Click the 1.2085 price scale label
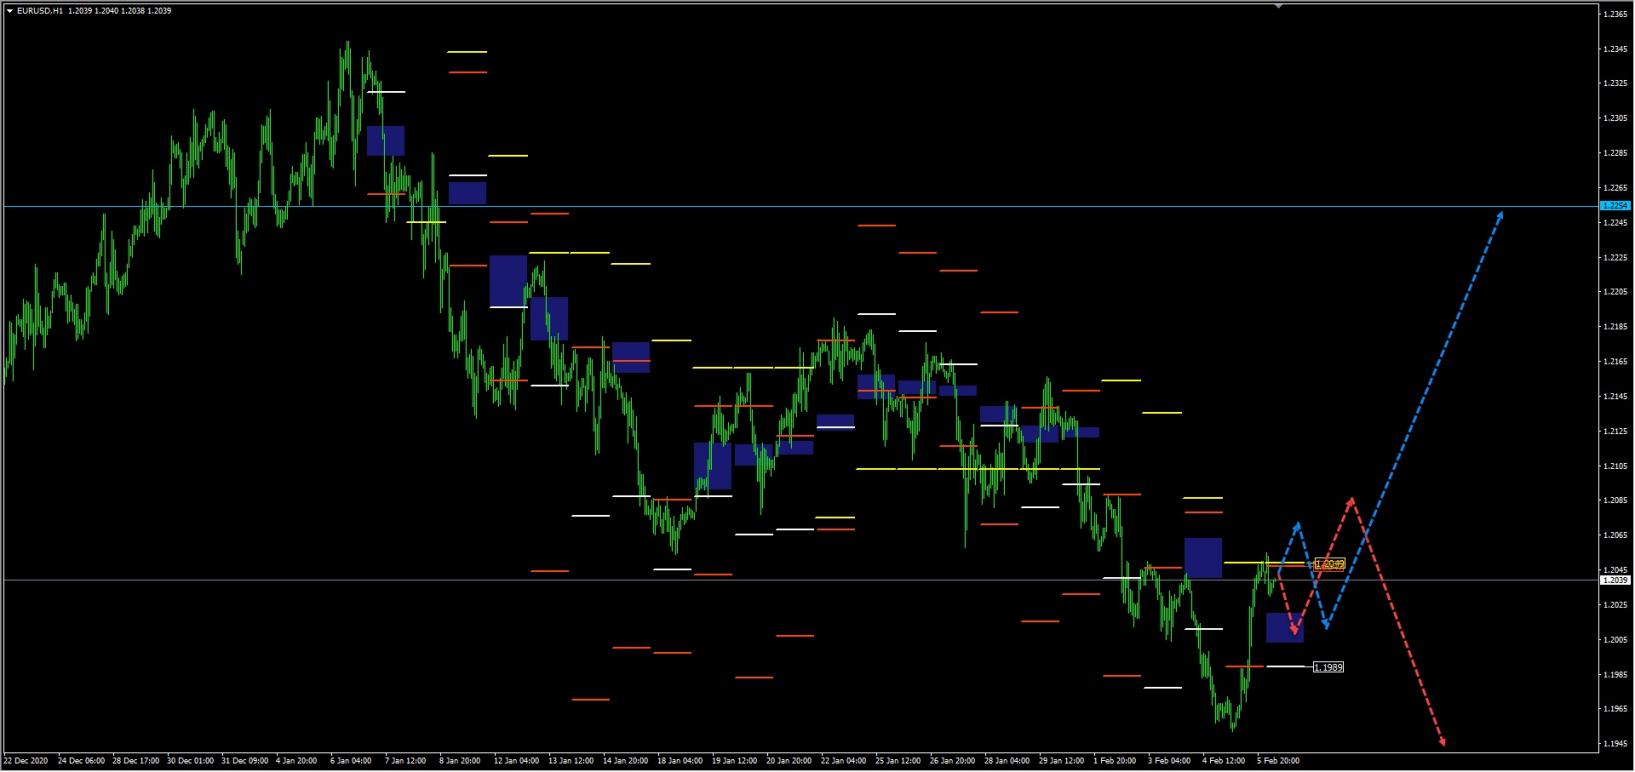 pyautogui.click(x=1615, y=501)
